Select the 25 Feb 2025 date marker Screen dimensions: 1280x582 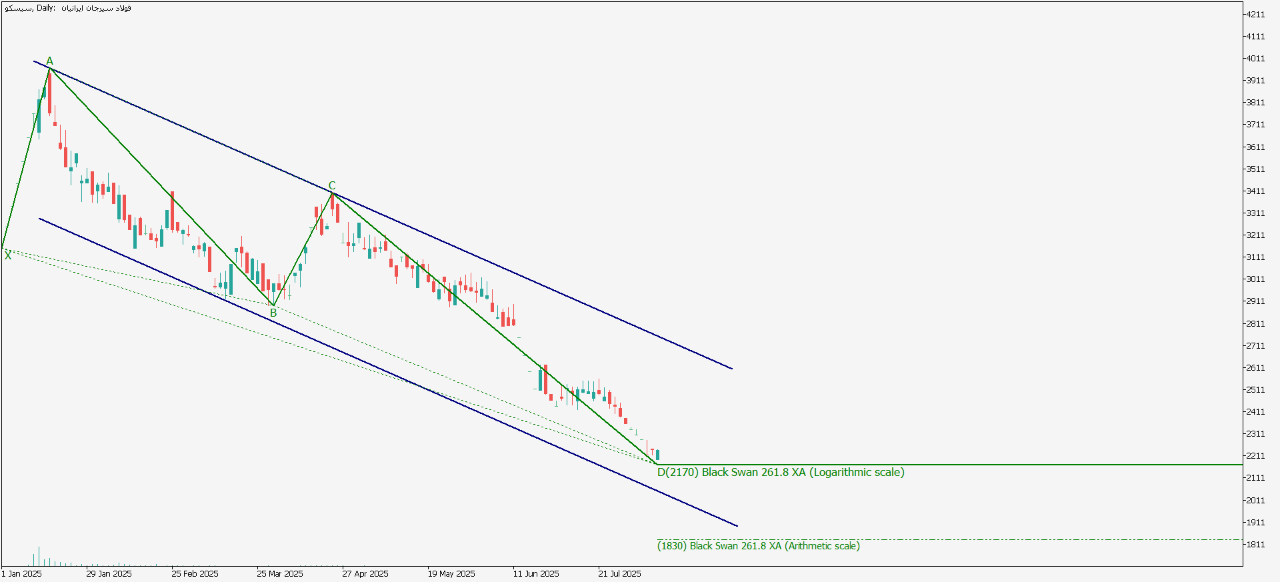(195, 575)
